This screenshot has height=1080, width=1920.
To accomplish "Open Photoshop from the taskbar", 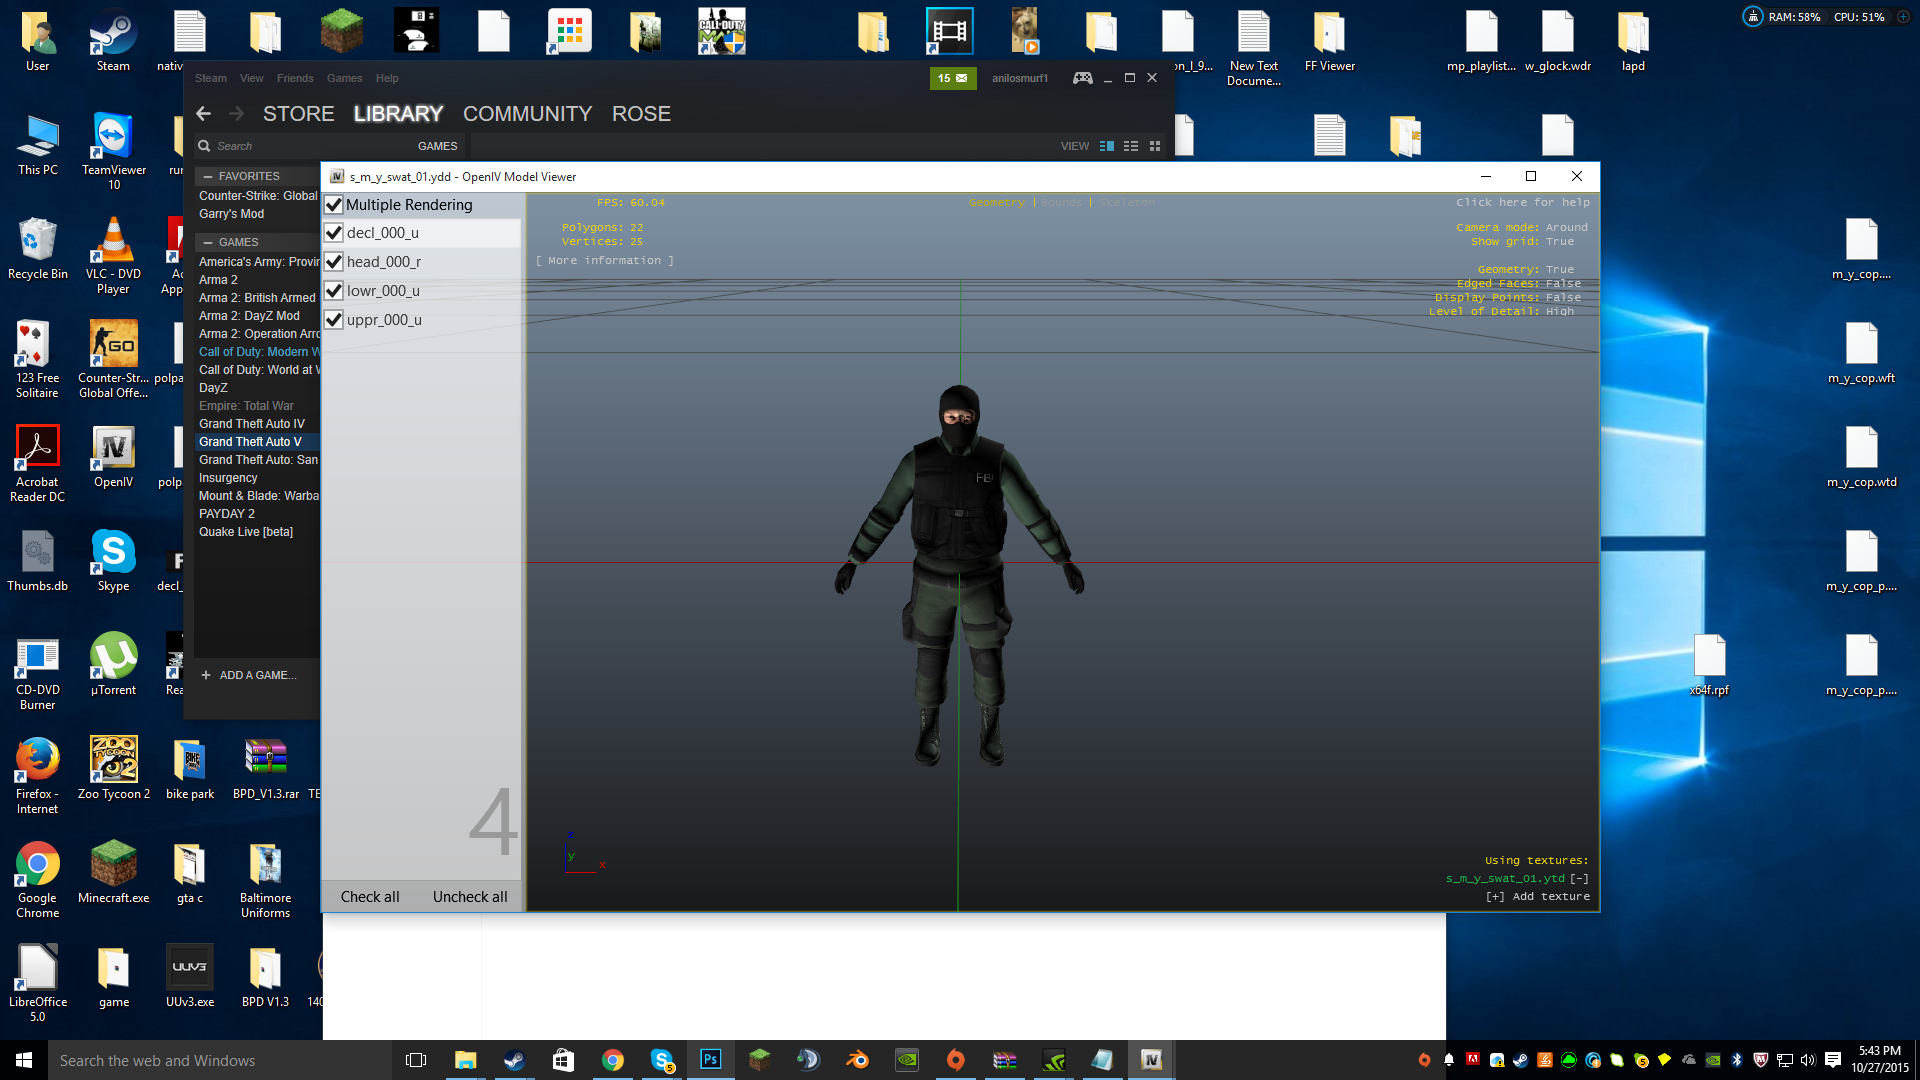I will 710,1060.
